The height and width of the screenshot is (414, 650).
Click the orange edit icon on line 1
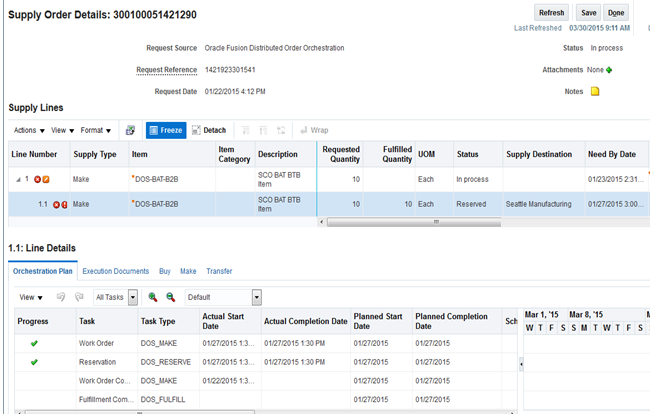tap(46, 179)
